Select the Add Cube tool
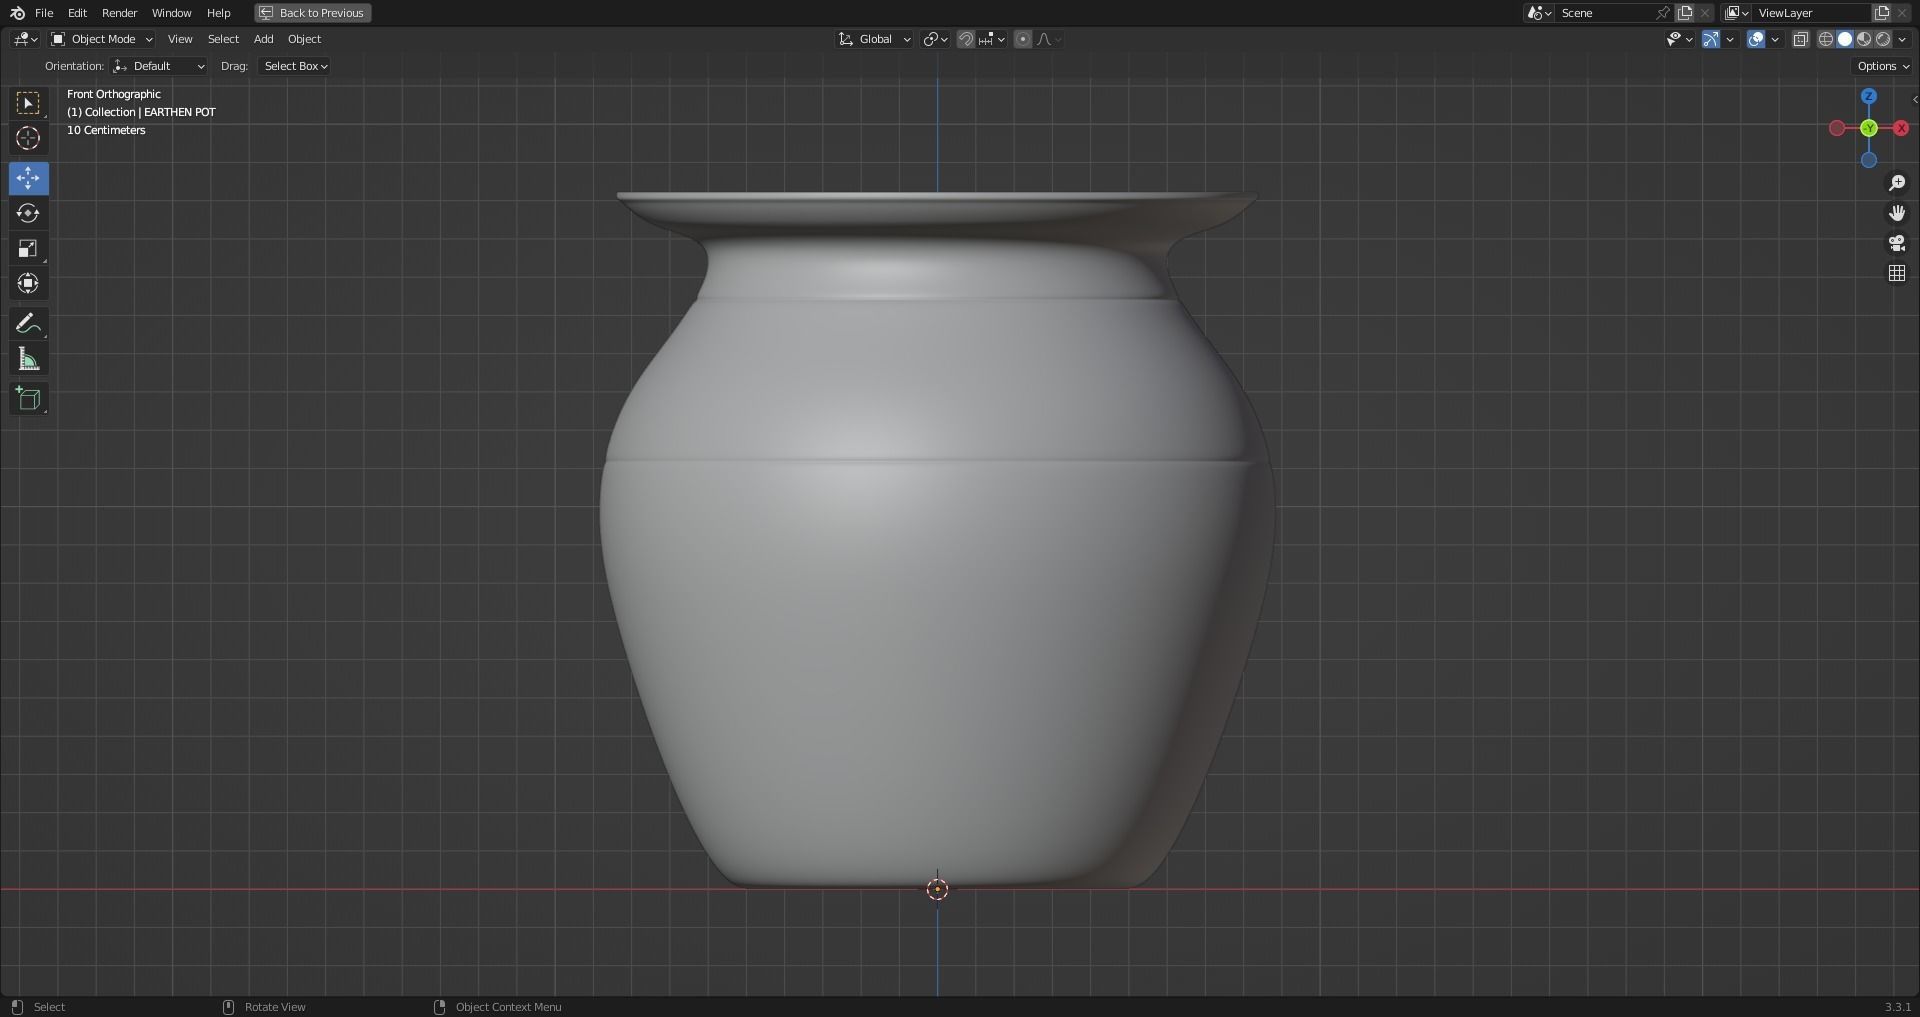1920x1017 pixels. pos(28,399)
